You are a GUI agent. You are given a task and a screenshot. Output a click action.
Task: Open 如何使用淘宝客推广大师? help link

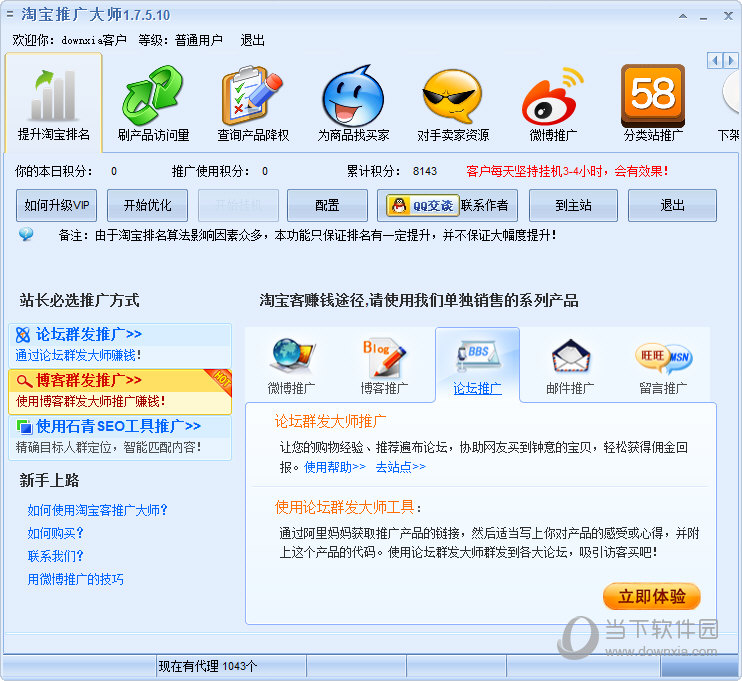(97, 510)
